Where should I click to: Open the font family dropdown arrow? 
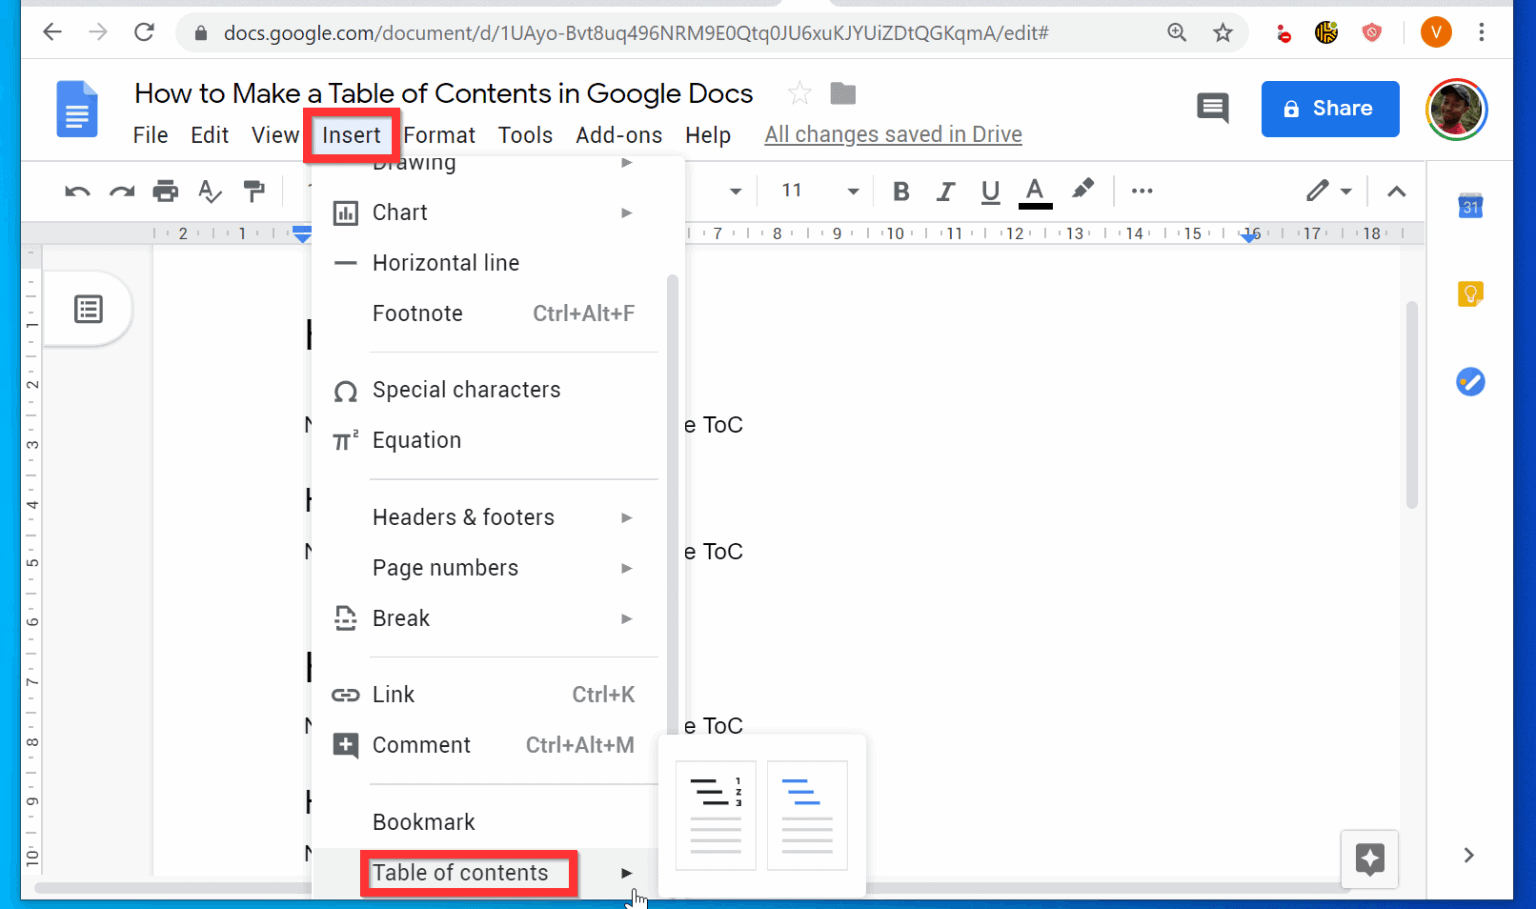(x=735, y=191)
